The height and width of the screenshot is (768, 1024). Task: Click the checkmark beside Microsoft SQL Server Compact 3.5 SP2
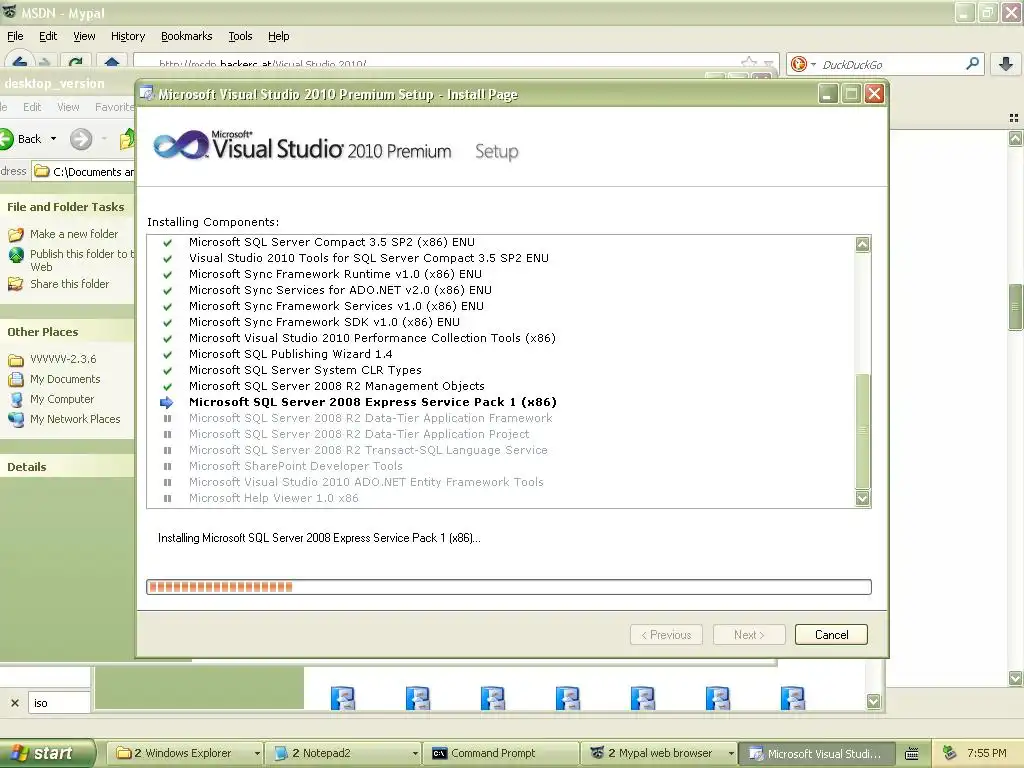(x=167, y=242)
